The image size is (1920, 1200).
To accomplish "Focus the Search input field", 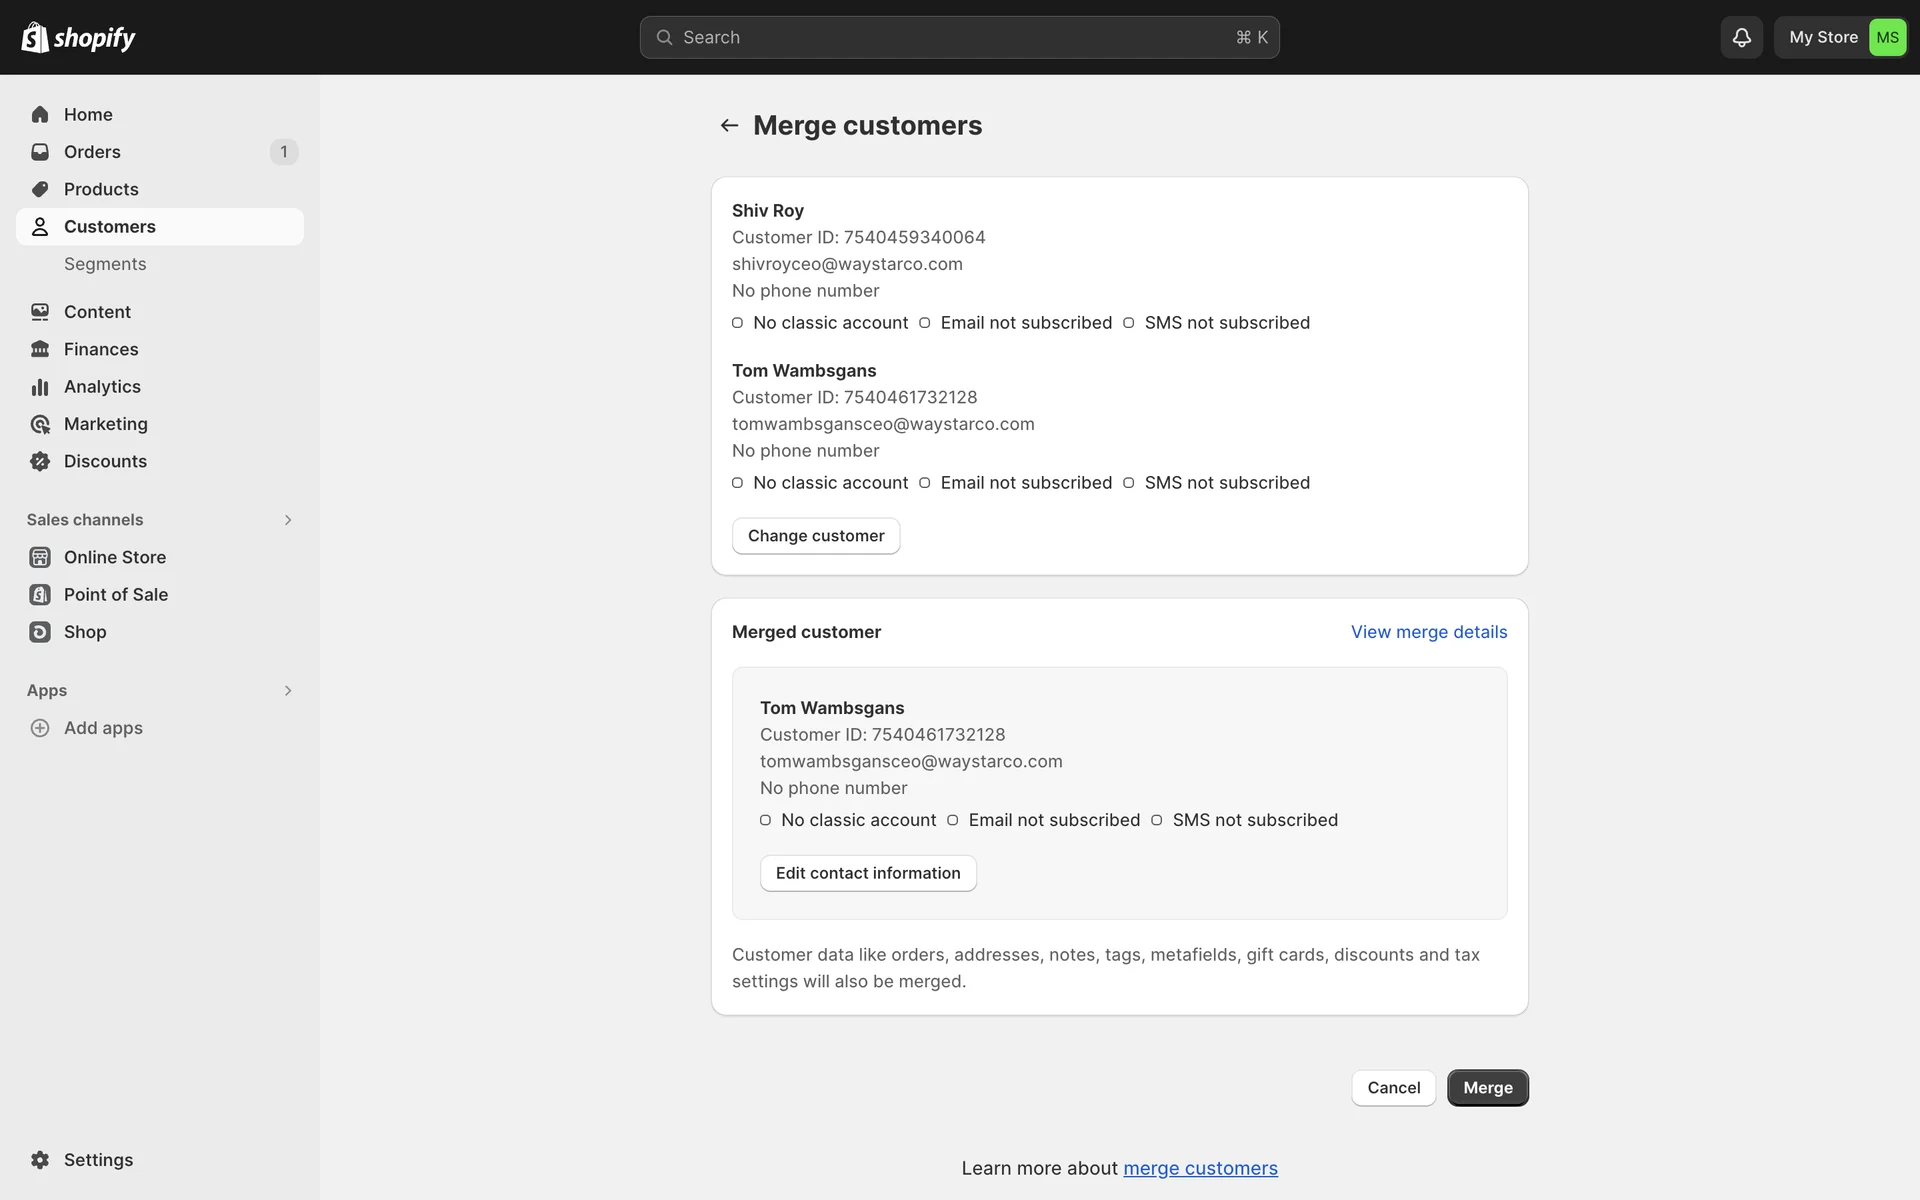I will pos(958,37).
